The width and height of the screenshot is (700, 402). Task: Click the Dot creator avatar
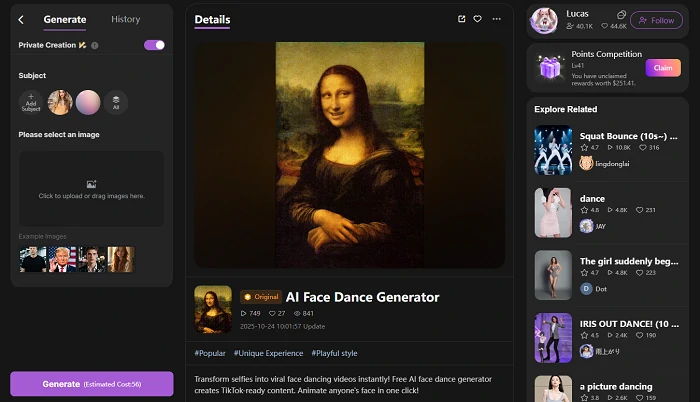(x=586, y=289)
